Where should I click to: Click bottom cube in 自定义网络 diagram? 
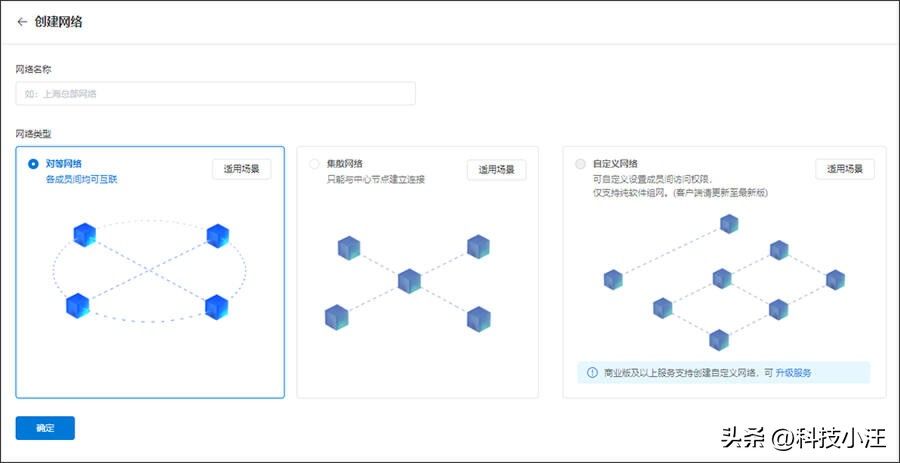click(x=719, y=340)
